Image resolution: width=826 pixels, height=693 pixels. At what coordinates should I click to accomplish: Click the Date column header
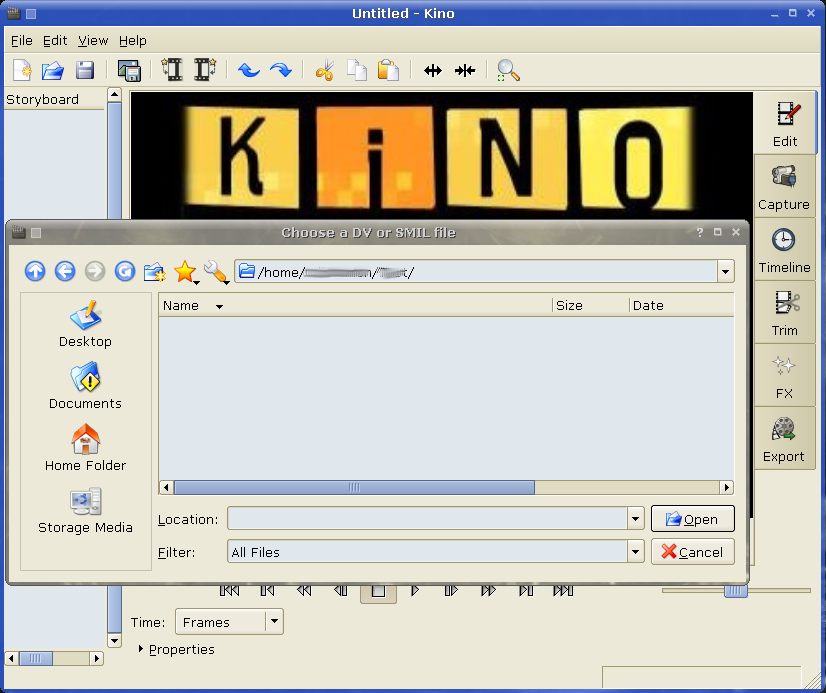click(x=682, y=305)
